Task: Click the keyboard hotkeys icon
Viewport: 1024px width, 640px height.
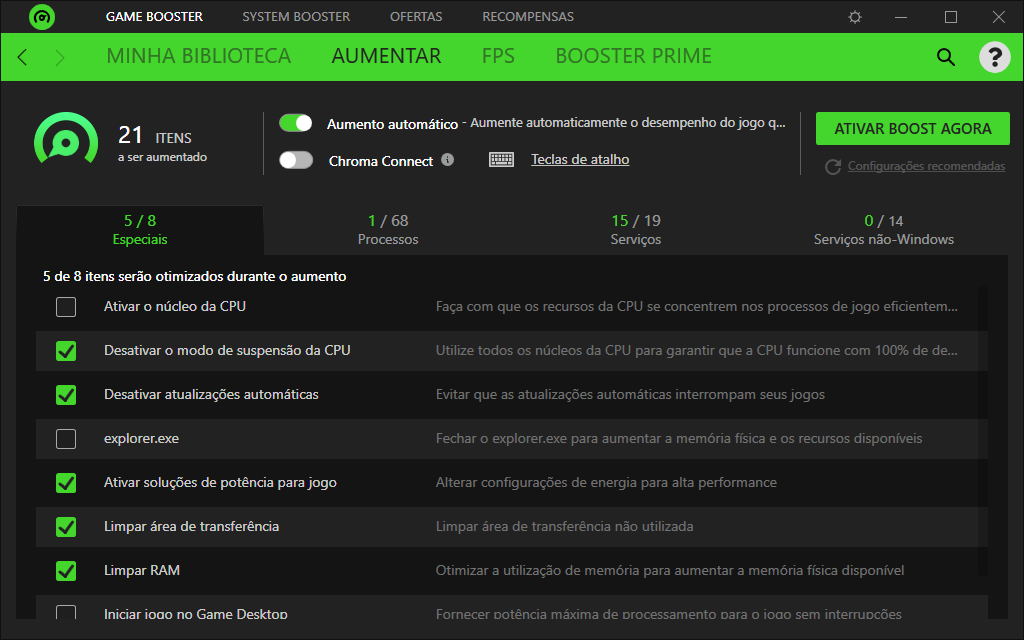Action: pyautogui.click(x=502, y=159)
